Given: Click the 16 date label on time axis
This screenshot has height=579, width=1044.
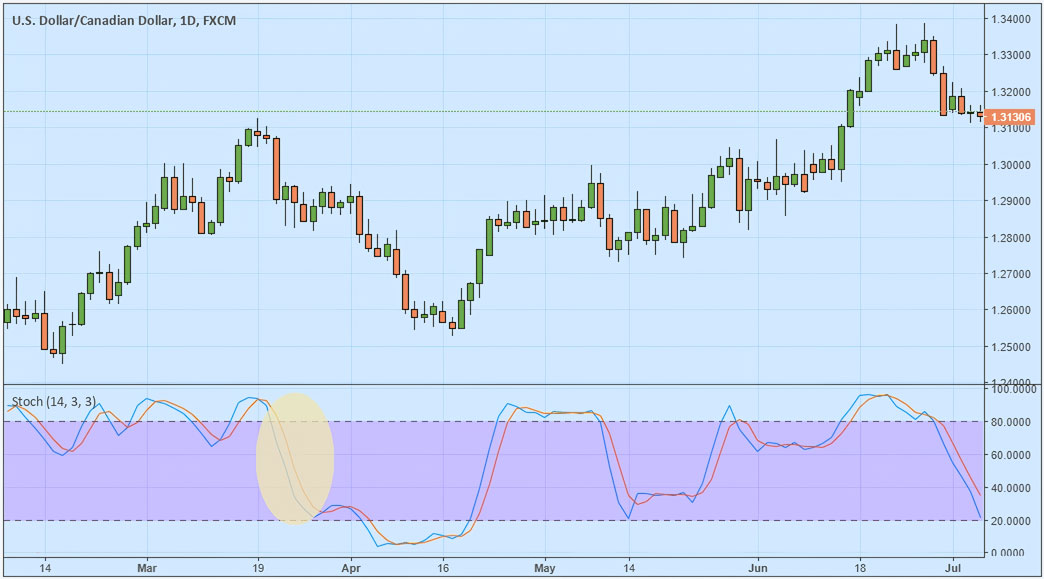Looking at the screenshot, I should (443, 568).
